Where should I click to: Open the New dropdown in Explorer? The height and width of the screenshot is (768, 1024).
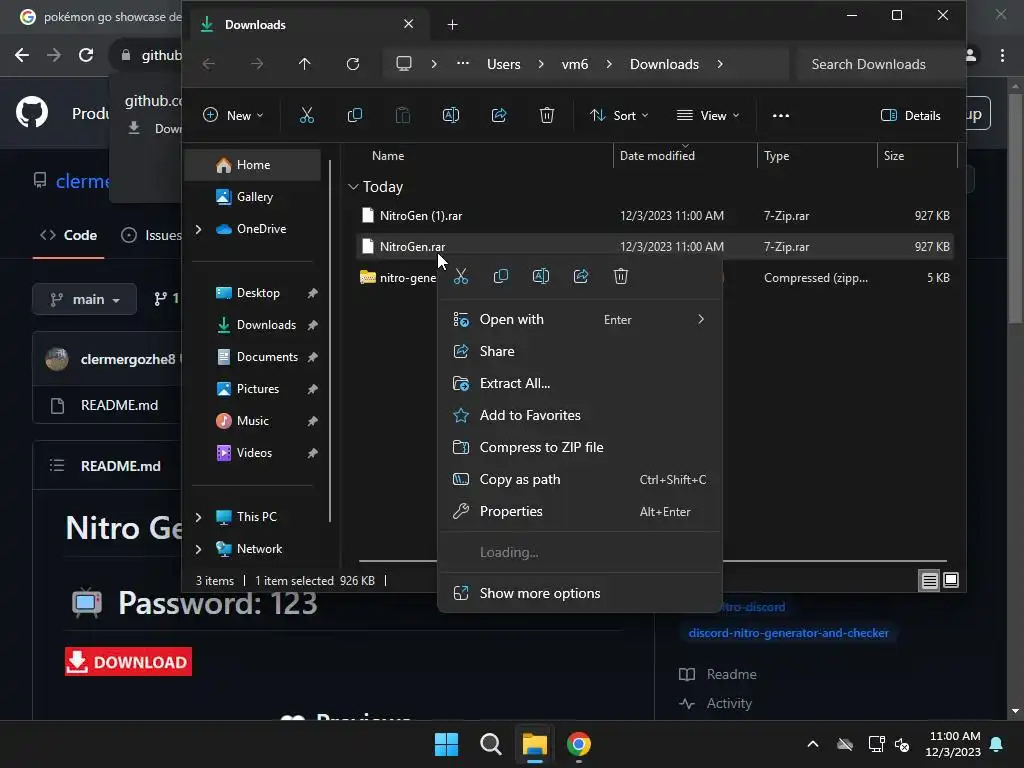tap(233, 116)
